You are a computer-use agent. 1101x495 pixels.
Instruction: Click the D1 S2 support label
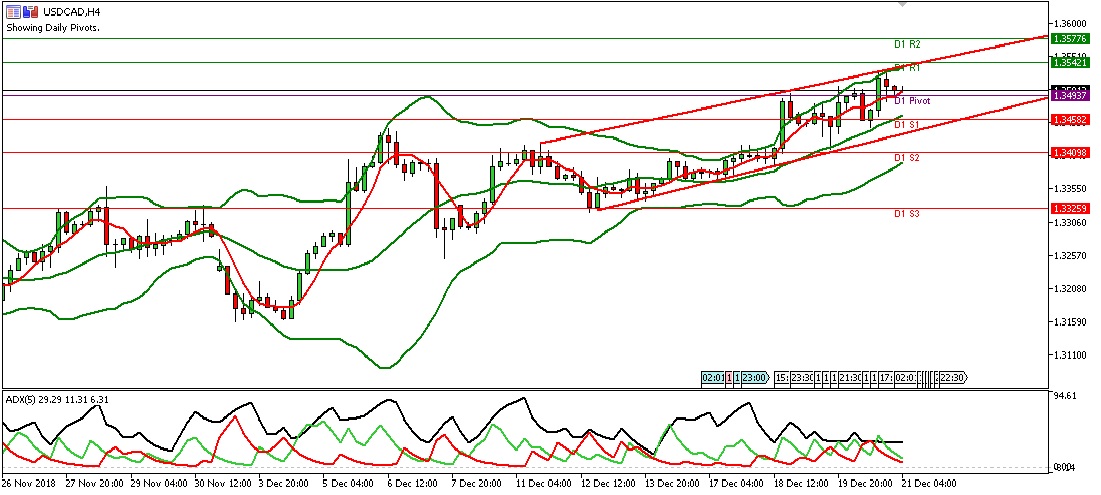907,158
